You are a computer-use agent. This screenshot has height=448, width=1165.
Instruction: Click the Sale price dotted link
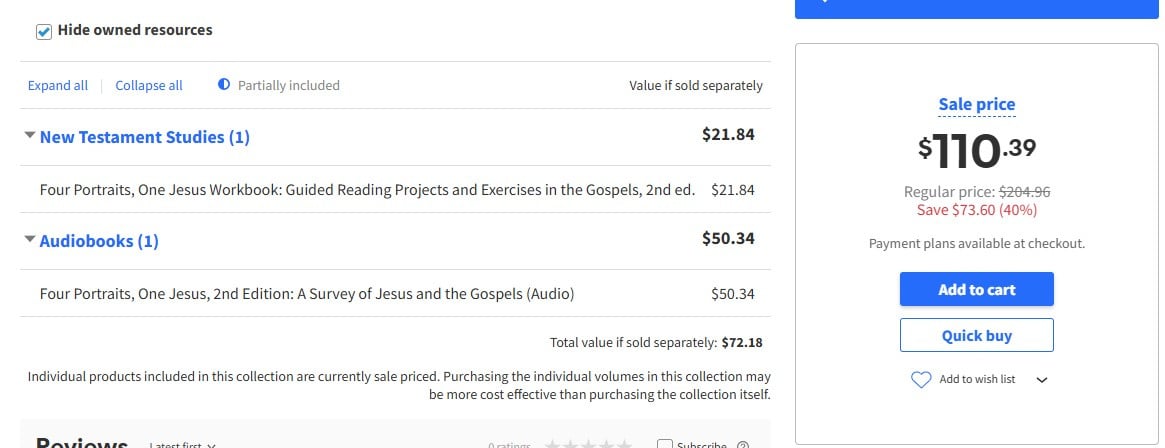[976, 104]
